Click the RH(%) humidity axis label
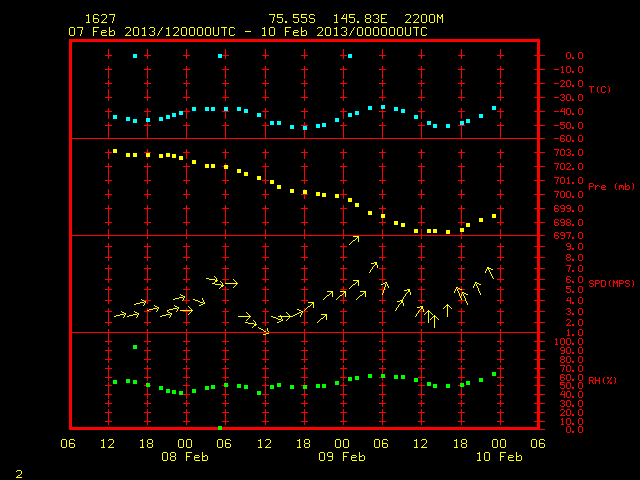 (x=602, y=380)
